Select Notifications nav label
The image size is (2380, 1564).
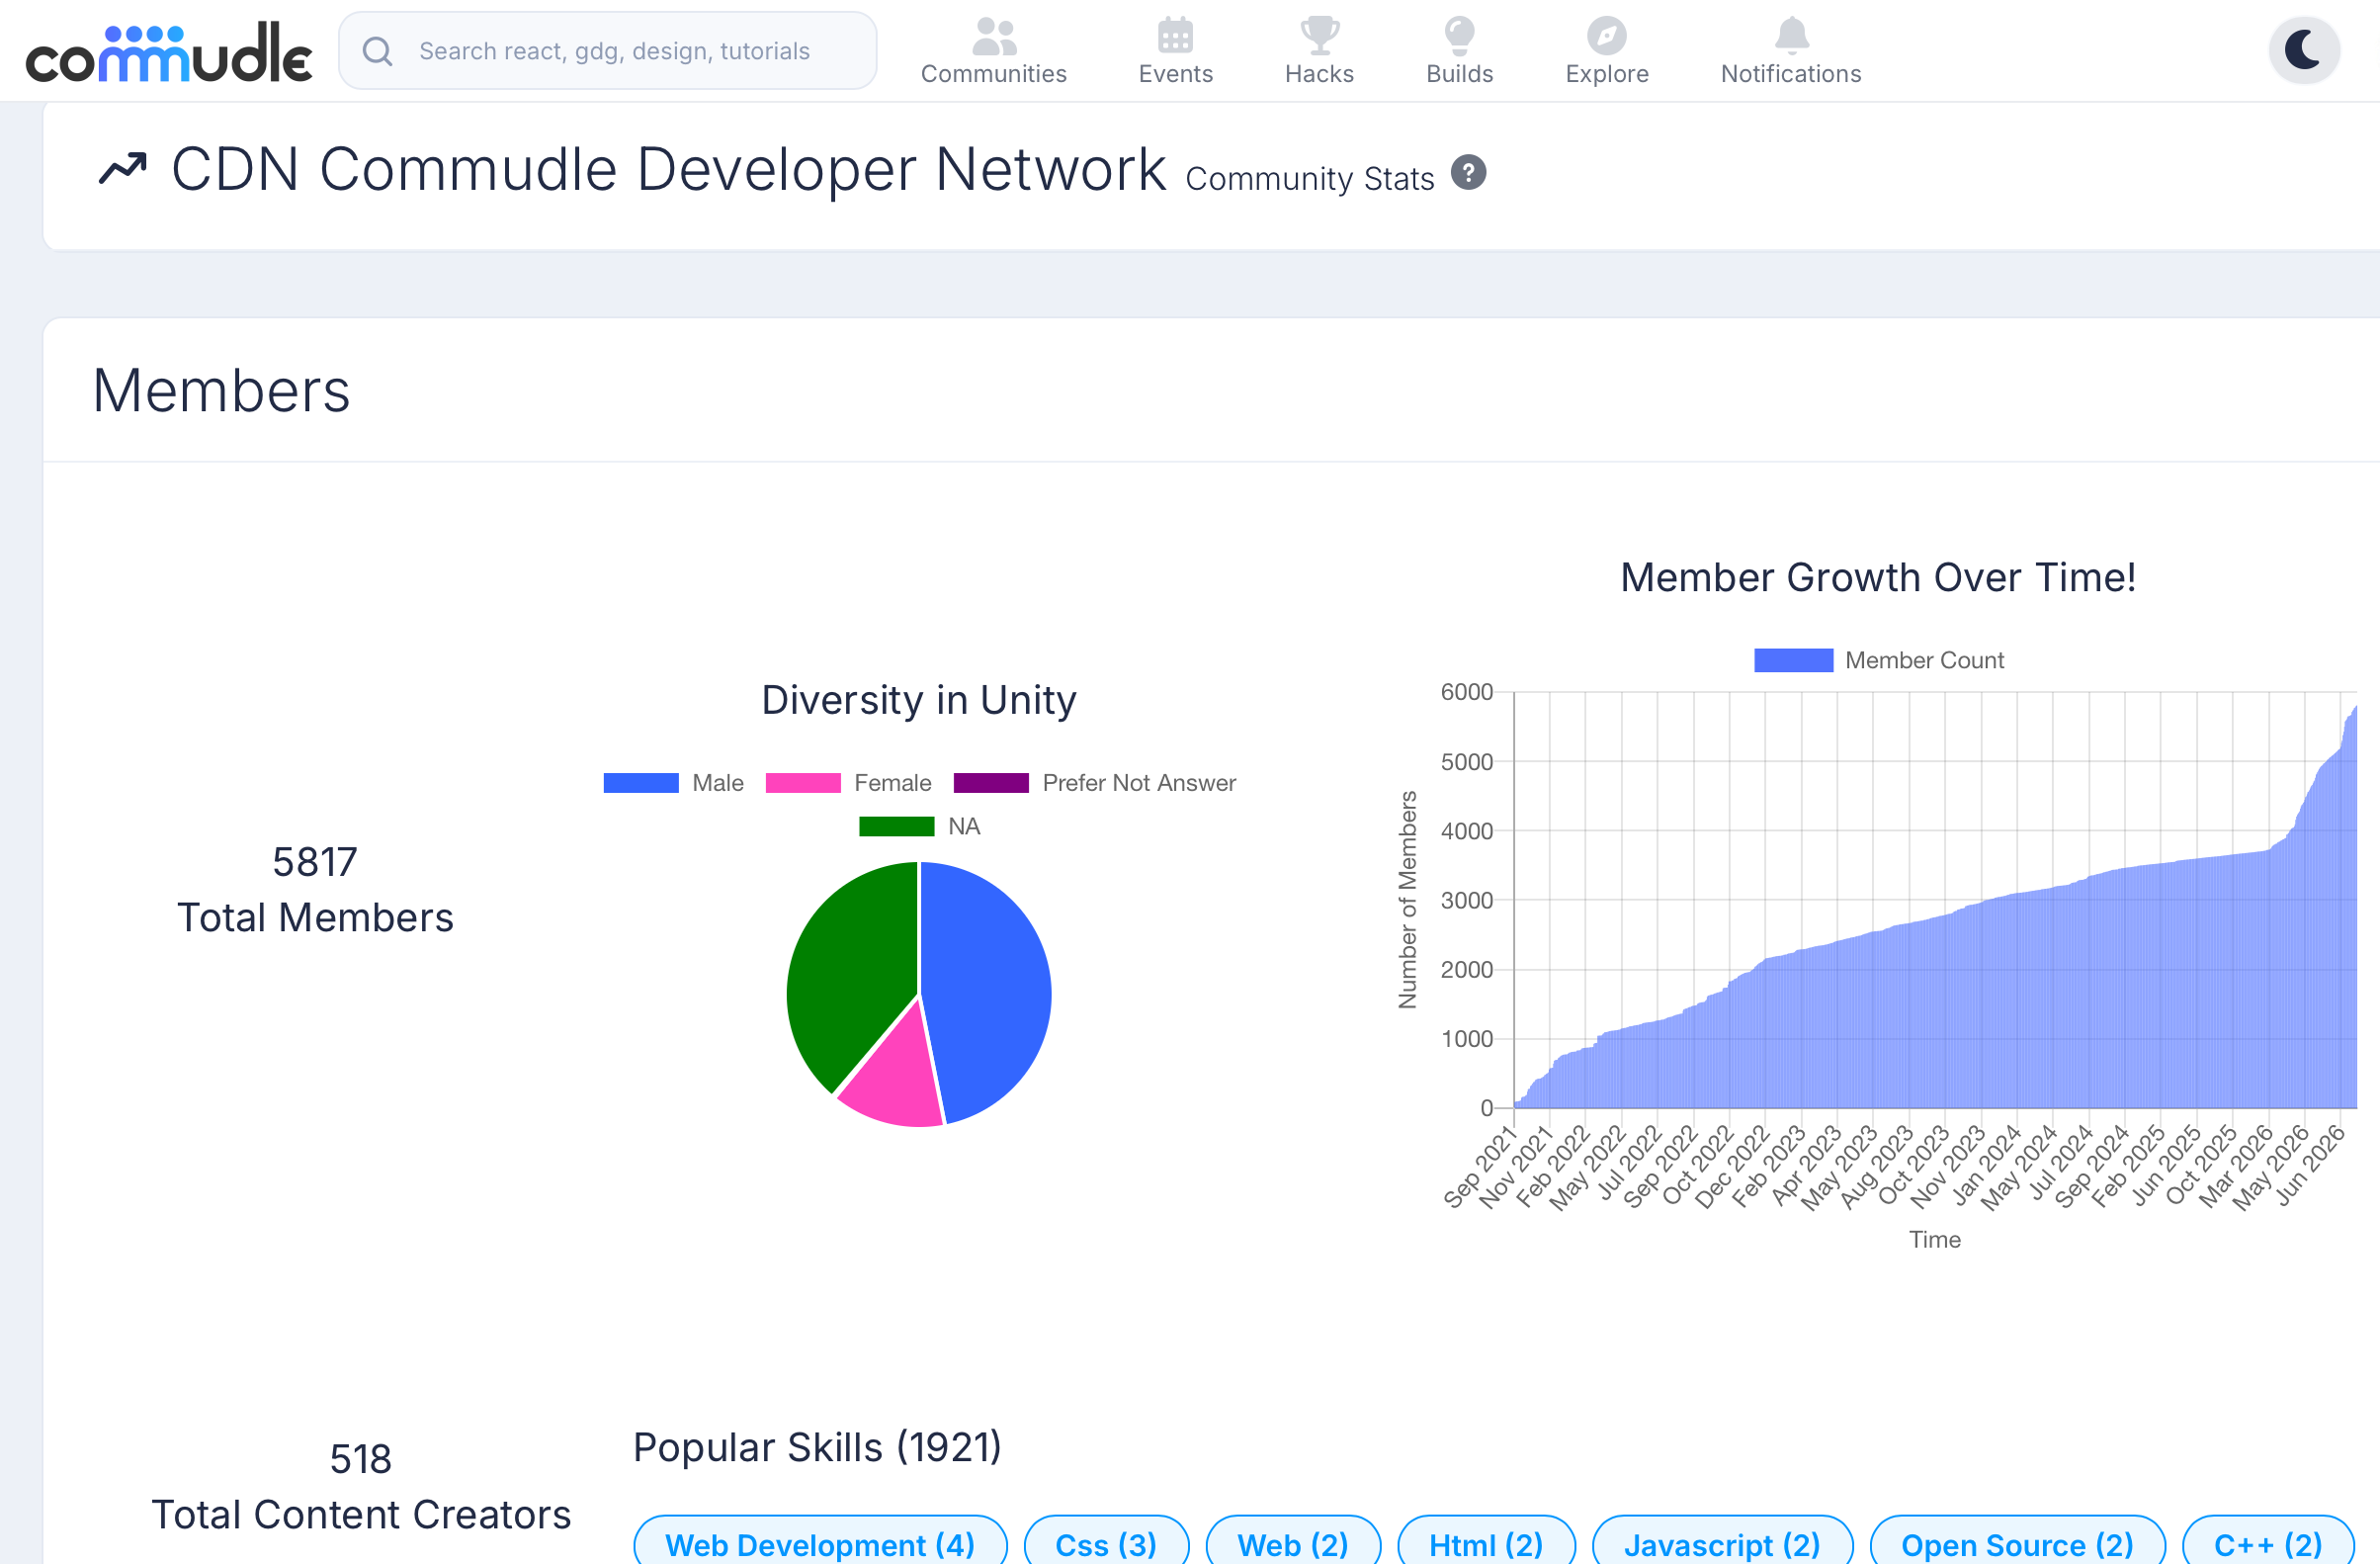click(x=1791, y=74)
